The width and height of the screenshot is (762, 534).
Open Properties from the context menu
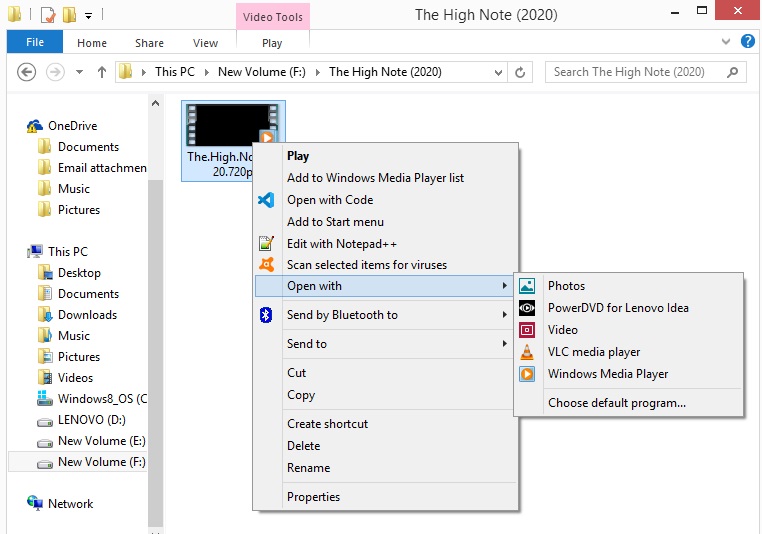click(x=385, y=497)
